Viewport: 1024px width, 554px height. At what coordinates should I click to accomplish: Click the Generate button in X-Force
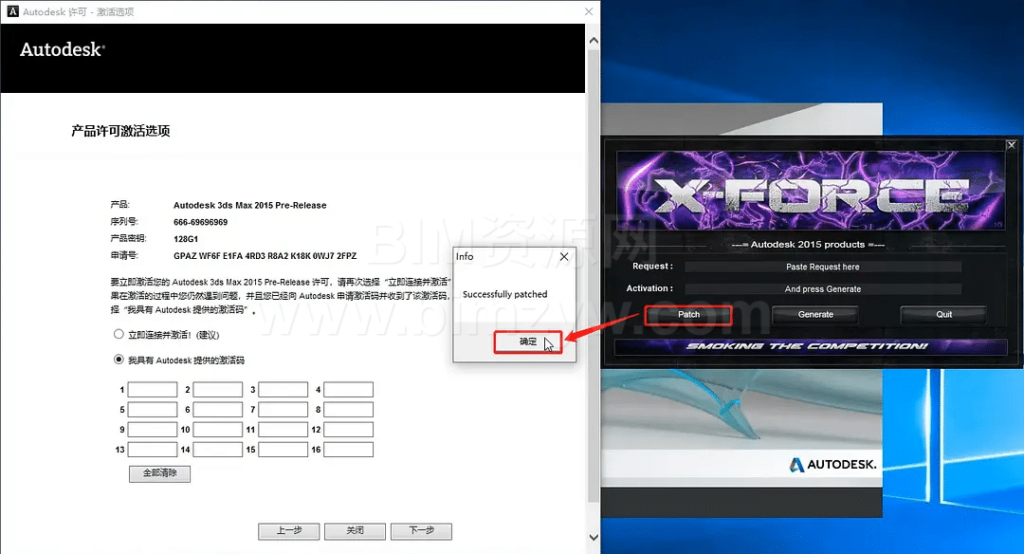tap(815, 315)
